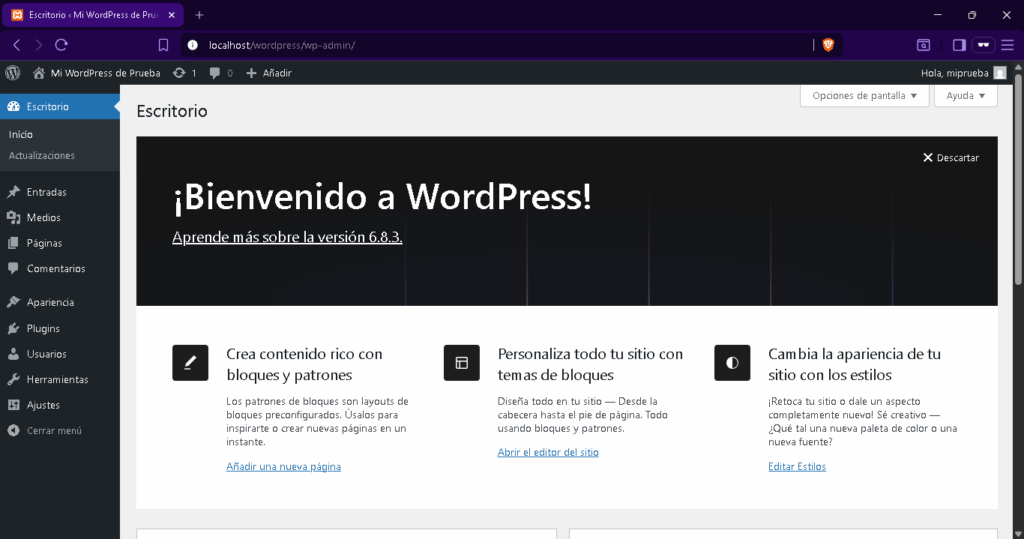Click Añadir una nueva página link
1024x539 pixels.
click(x=283, y=466)
